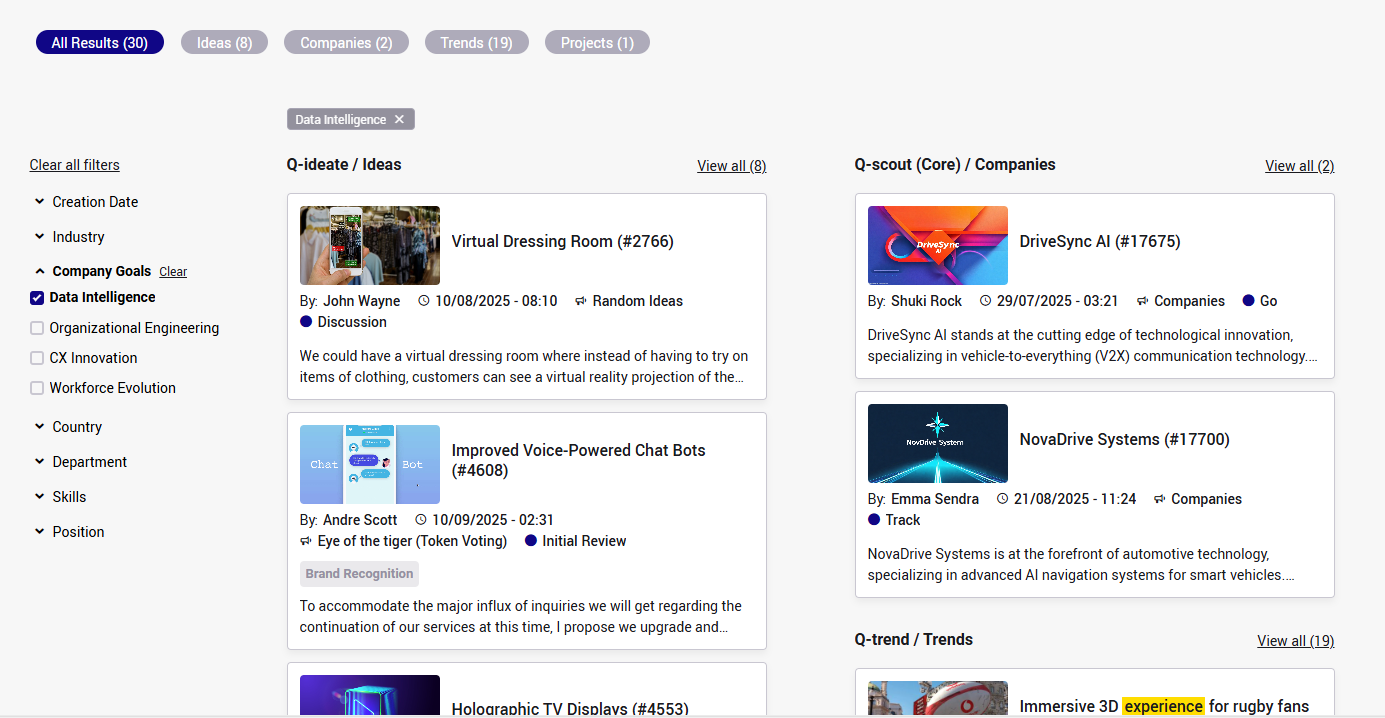Viewport: 1385px width, 718px height.
Task: Uncheck the Data Intelligence checkbox
Action: click(x=37, y=297)
